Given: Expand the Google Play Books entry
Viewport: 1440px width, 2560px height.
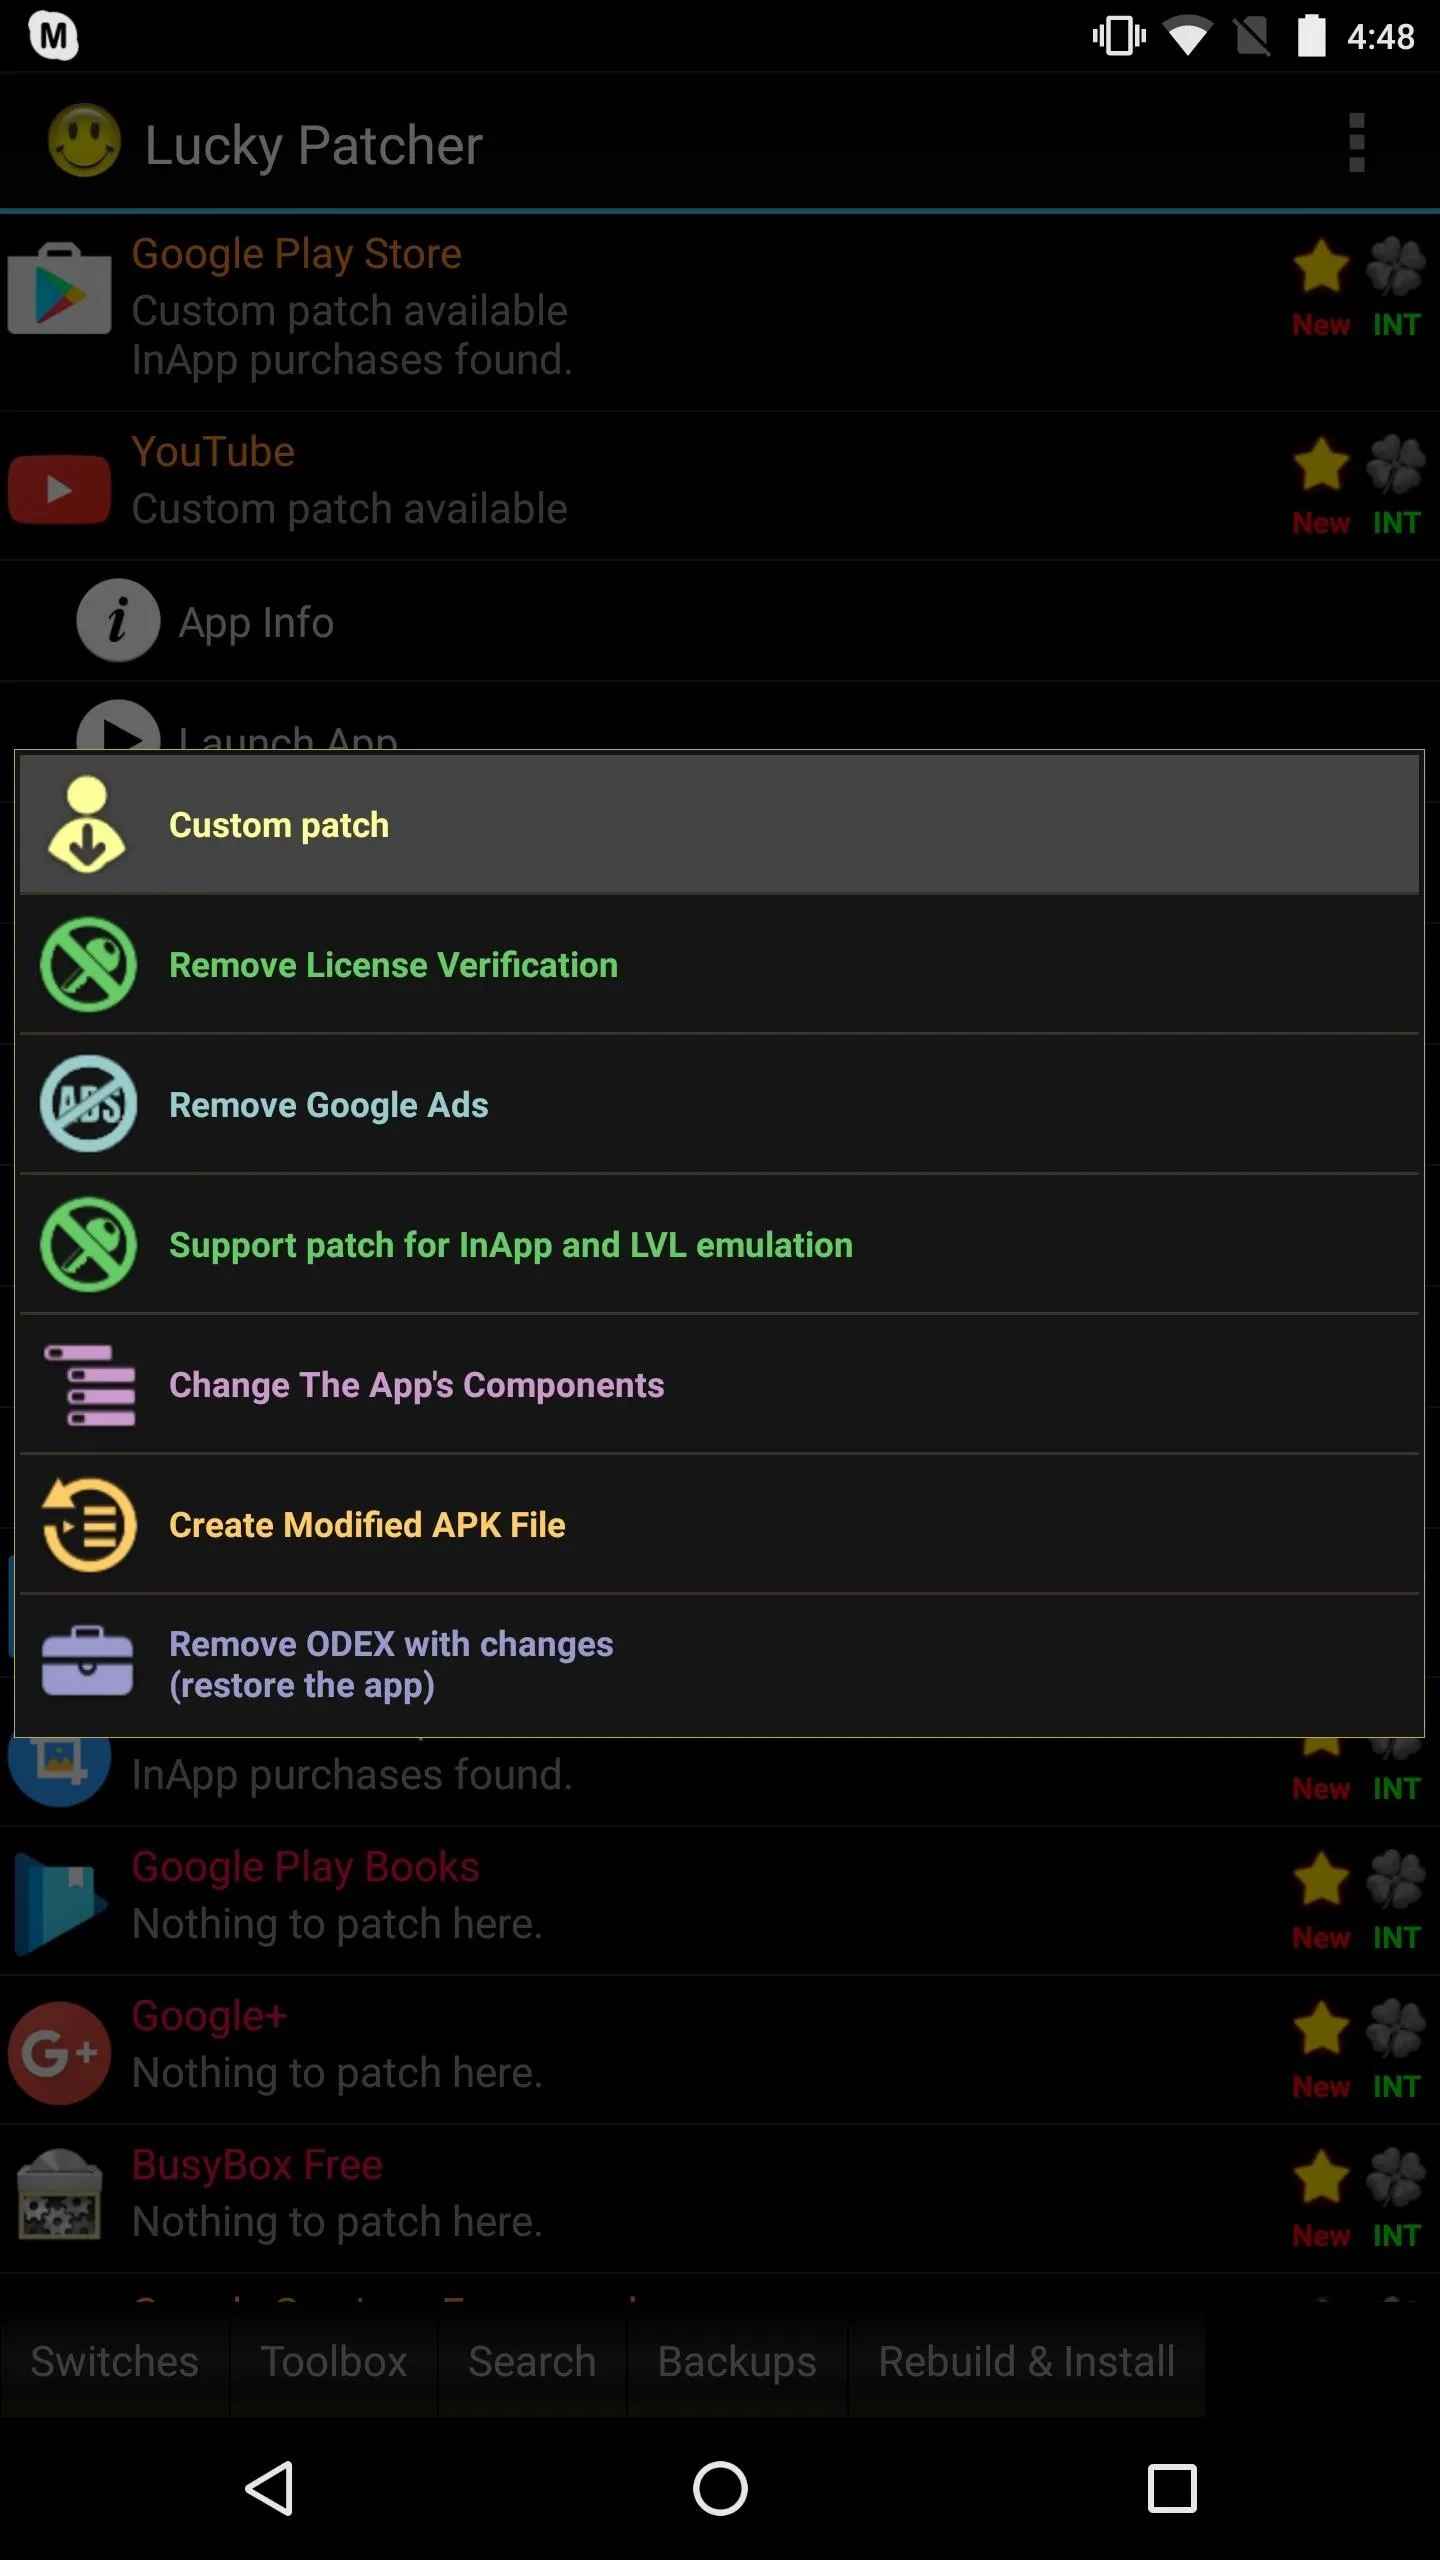Looking at the screenshot, I should 720,1900.
